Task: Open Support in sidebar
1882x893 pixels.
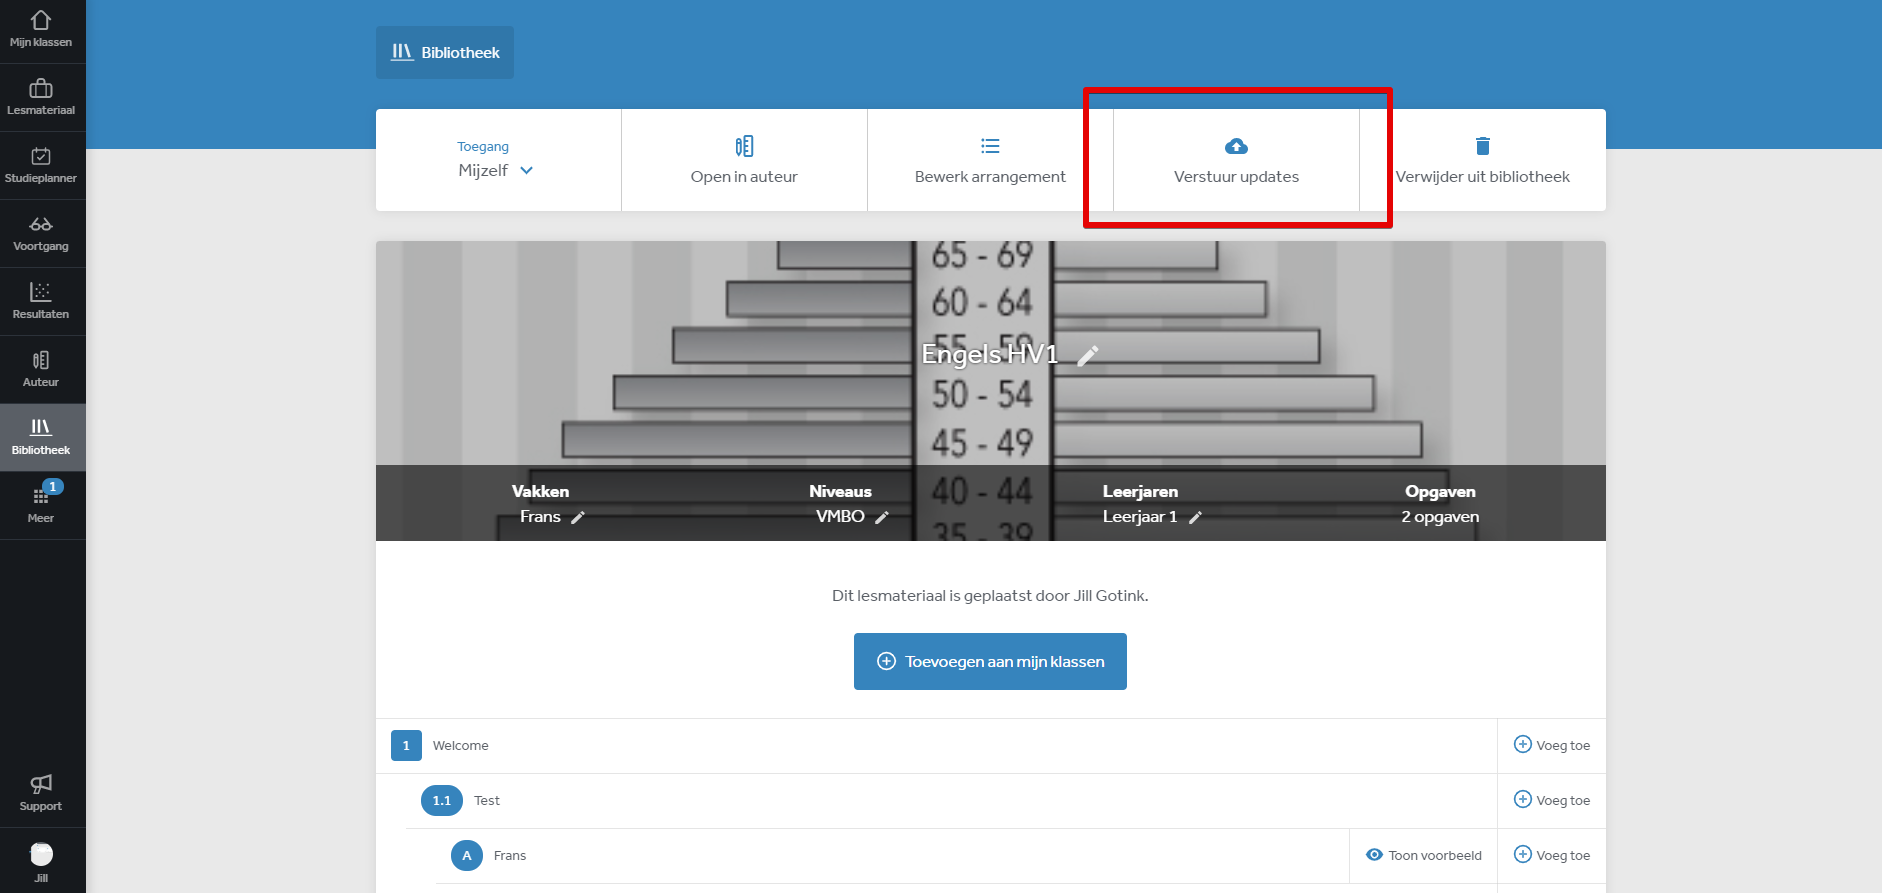Action: tap(41, 793)
